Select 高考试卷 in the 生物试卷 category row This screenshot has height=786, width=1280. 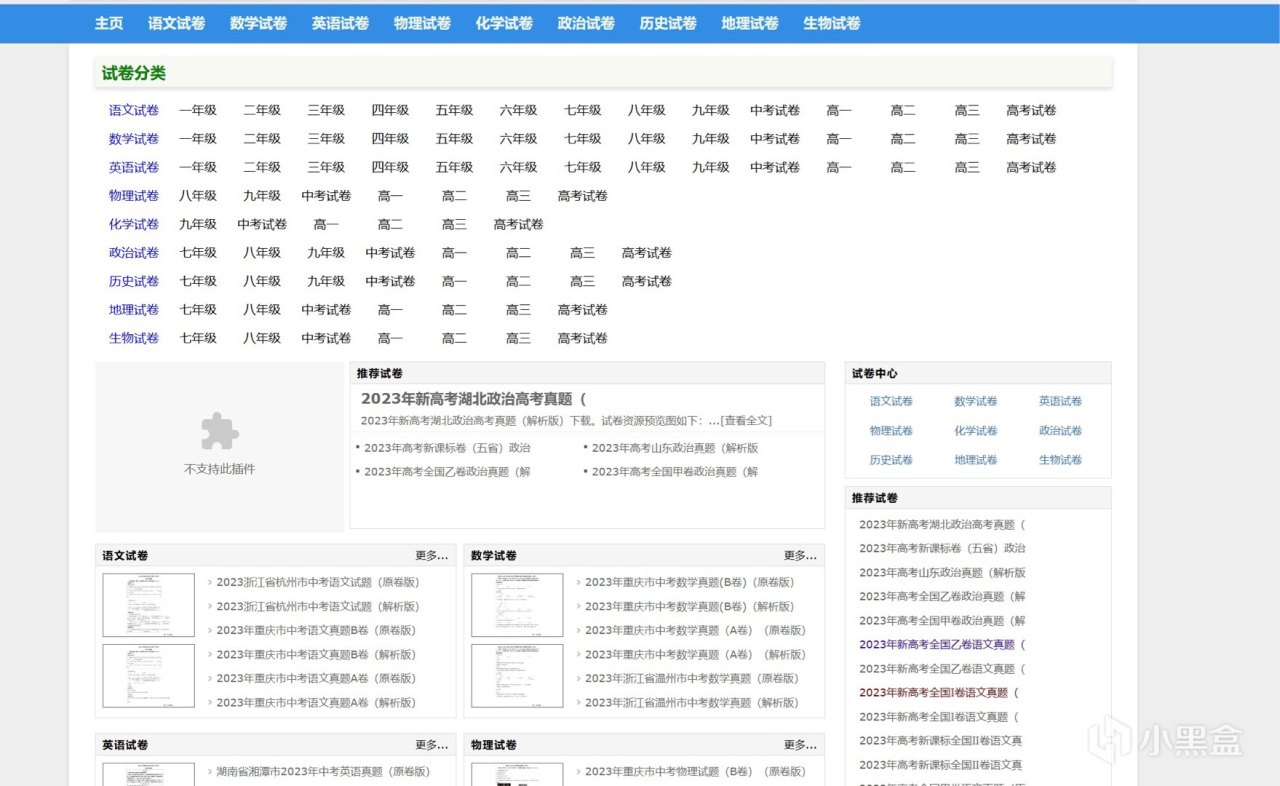(x=582, y=338)
